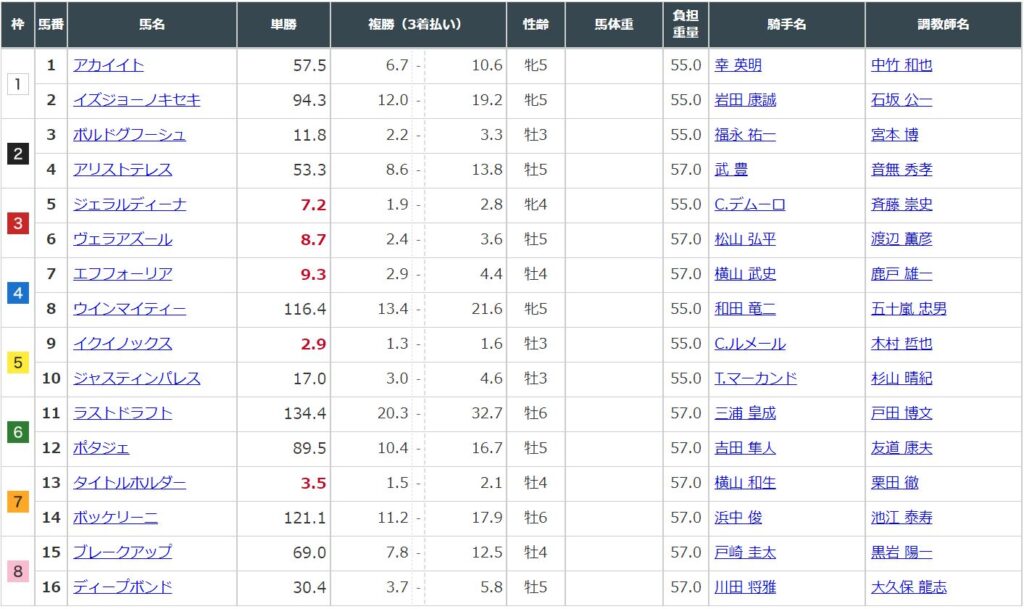This screenshot has width=1024, height=609.
Task: Click horse name タイトルホルダー
Action: 129,482
